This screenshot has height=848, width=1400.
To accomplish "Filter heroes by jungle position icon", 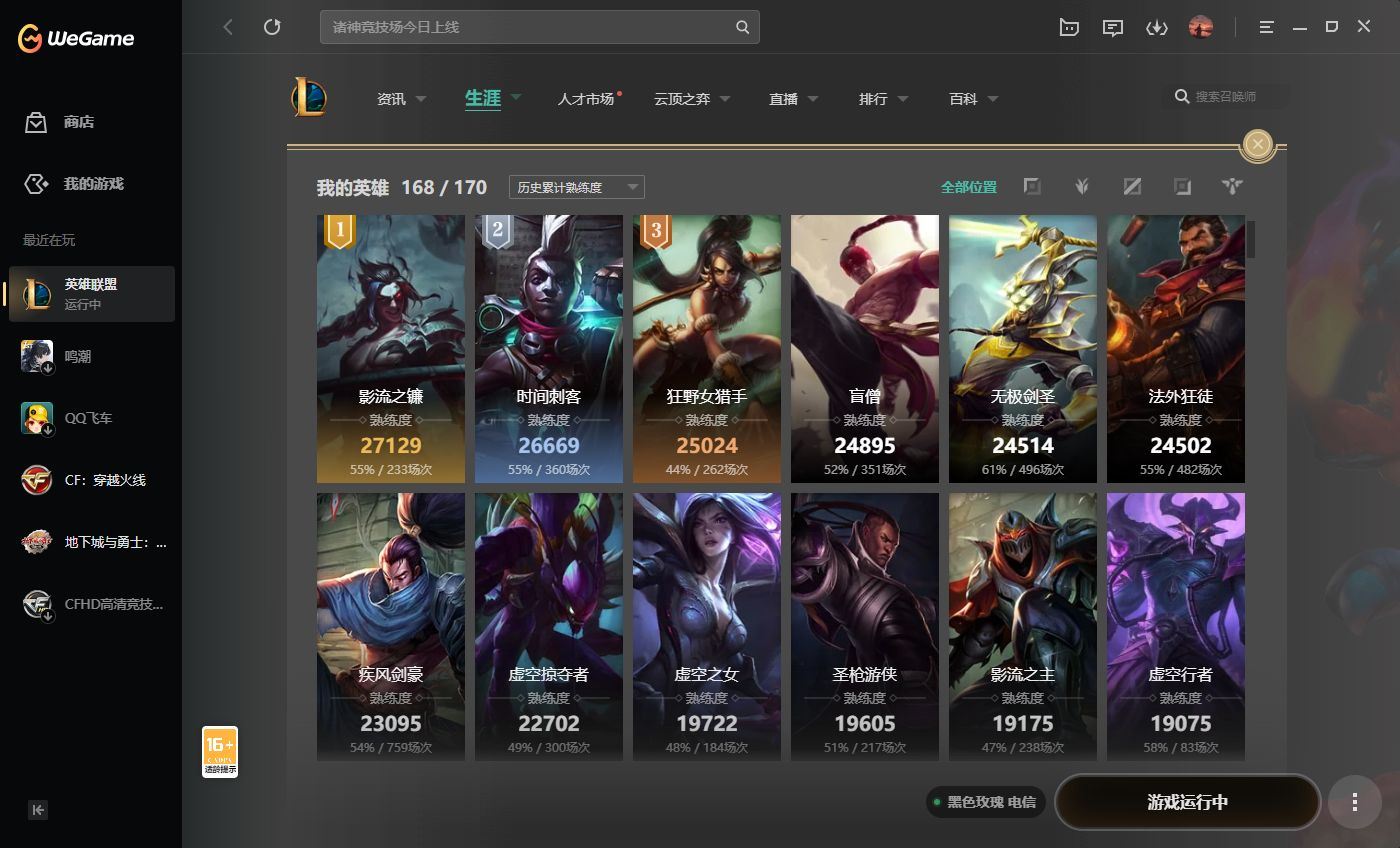I will coord(1082,187).
